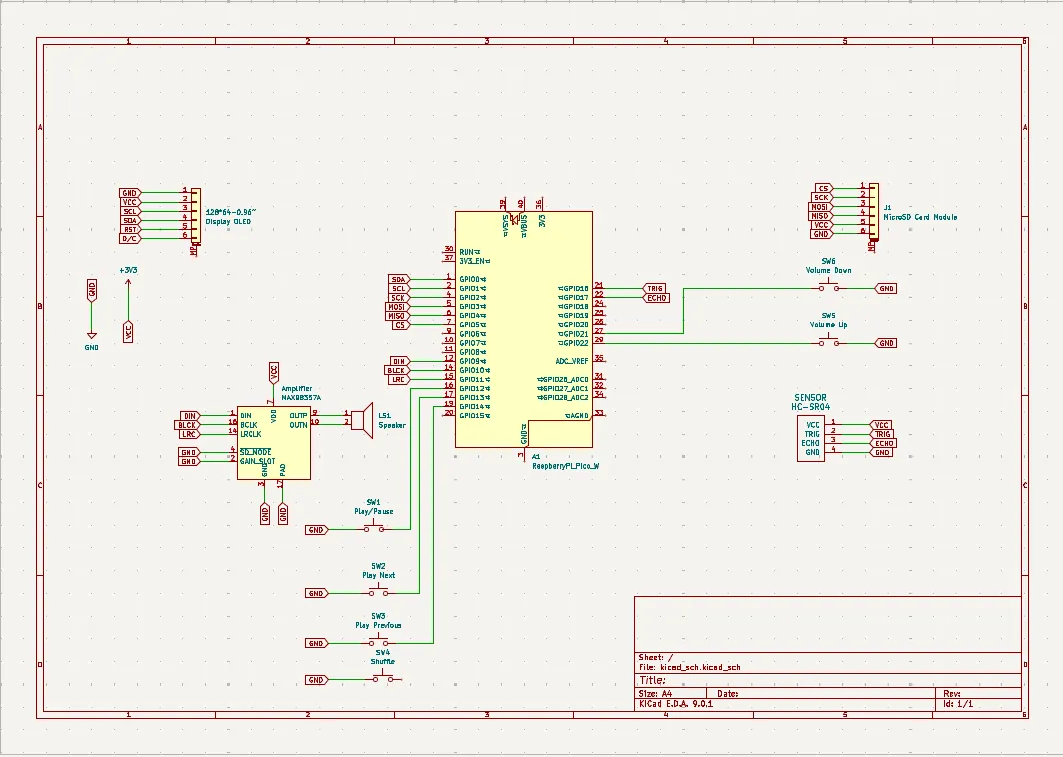
Task: Select the SW3 Play Previous push button symbol
Action: [378, 641]
